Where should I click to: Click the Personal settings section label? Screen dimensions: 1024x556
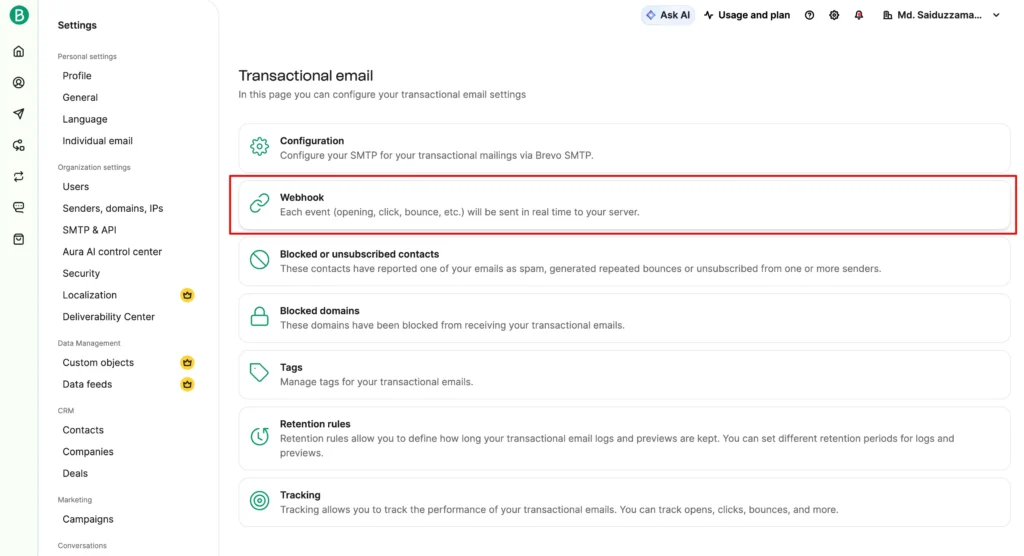tap(87, 56)
